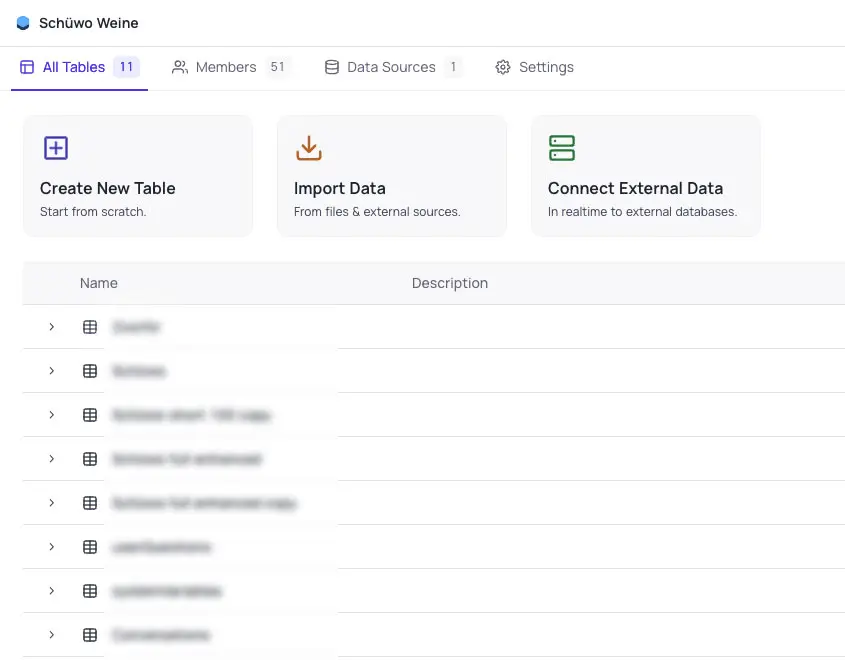Click the table grid icon in first row
Image resolution: width=845 pixels, height=660 pixels.
click(90, 327)
